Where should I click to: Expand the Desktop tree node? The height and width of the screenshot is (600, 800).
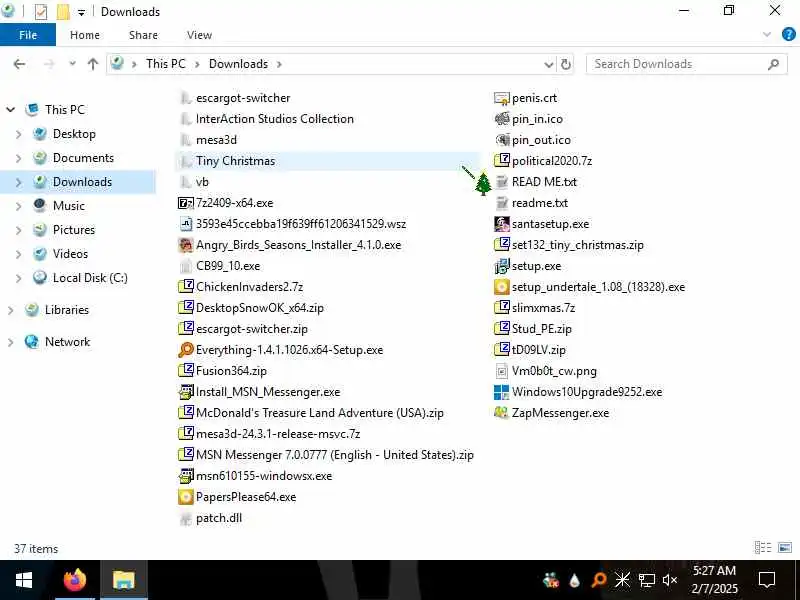pyautogui.click(x=19, y=134)
